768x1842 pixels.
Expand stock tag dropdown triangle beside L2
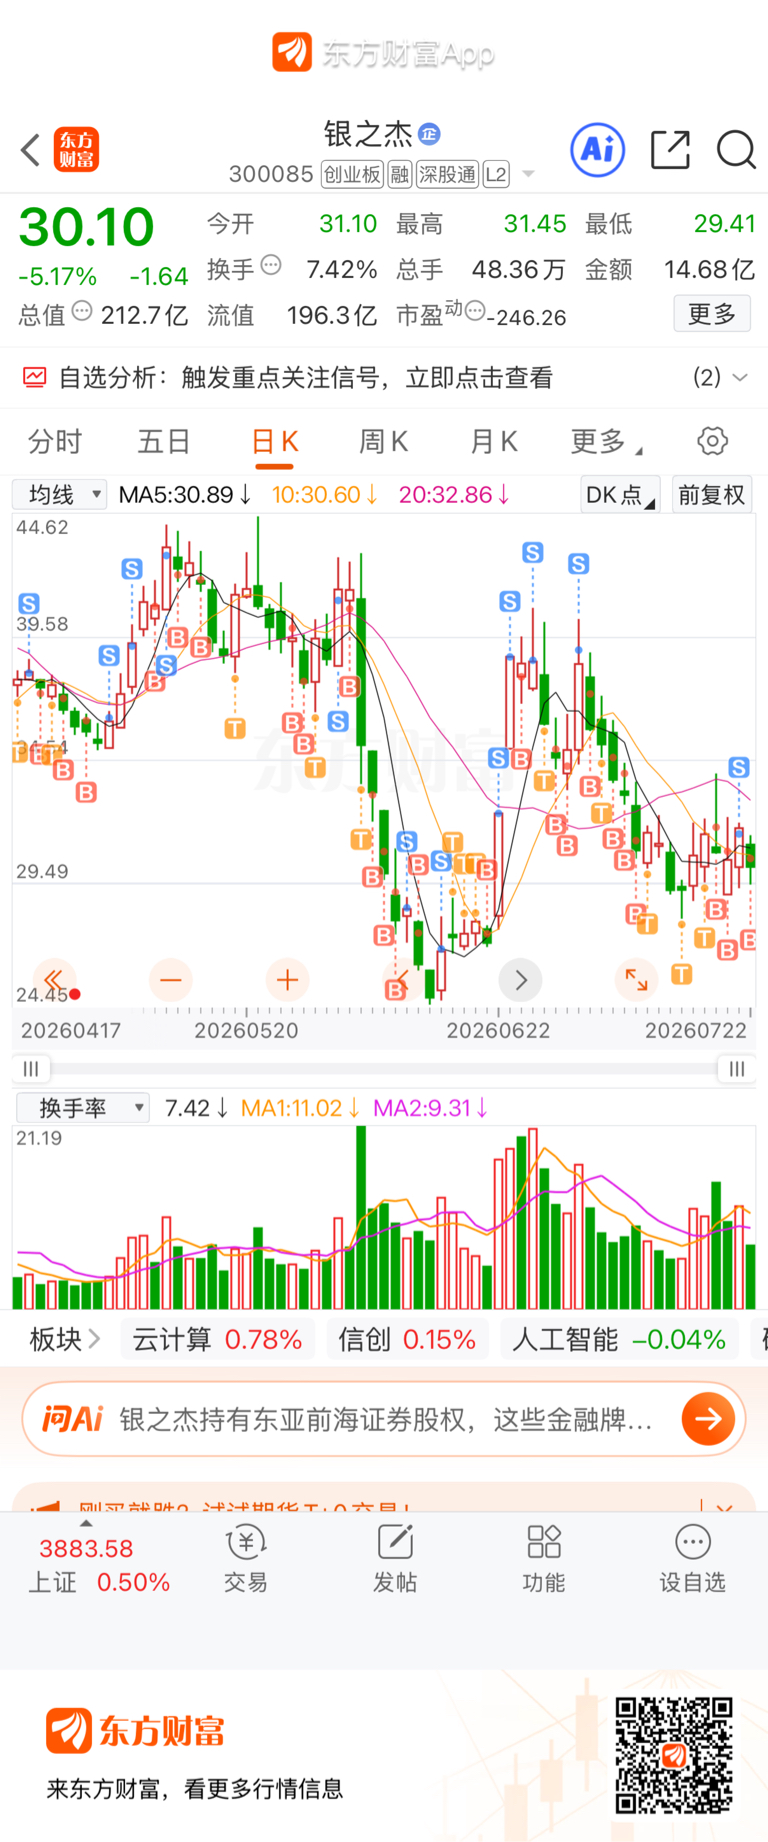pos(529,175)
